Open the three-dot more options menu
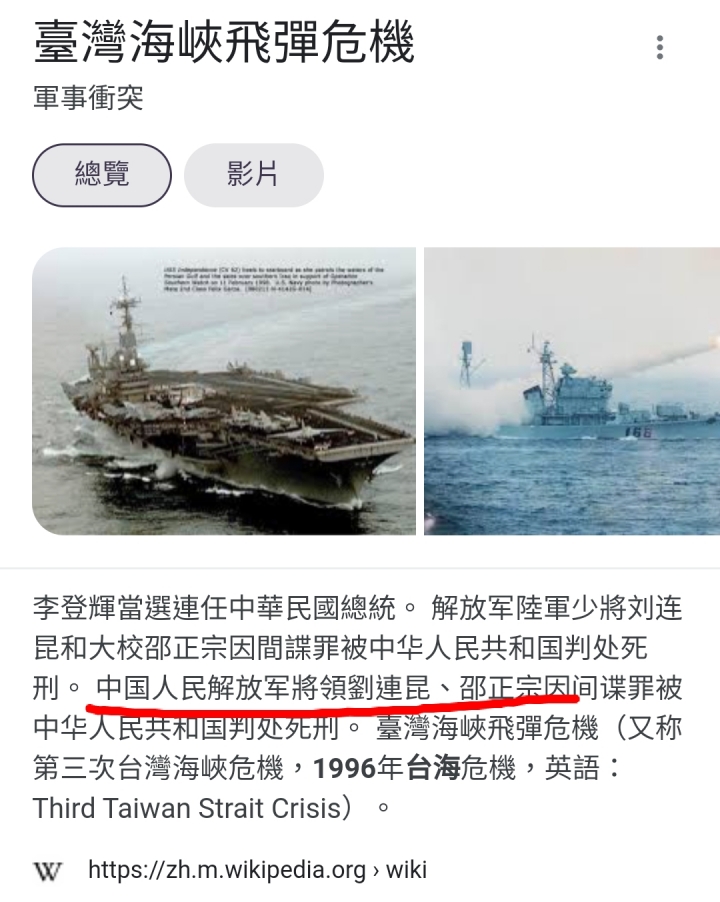Image resolution: width=720 pixels, height=902 pixels. pos(660,47)
